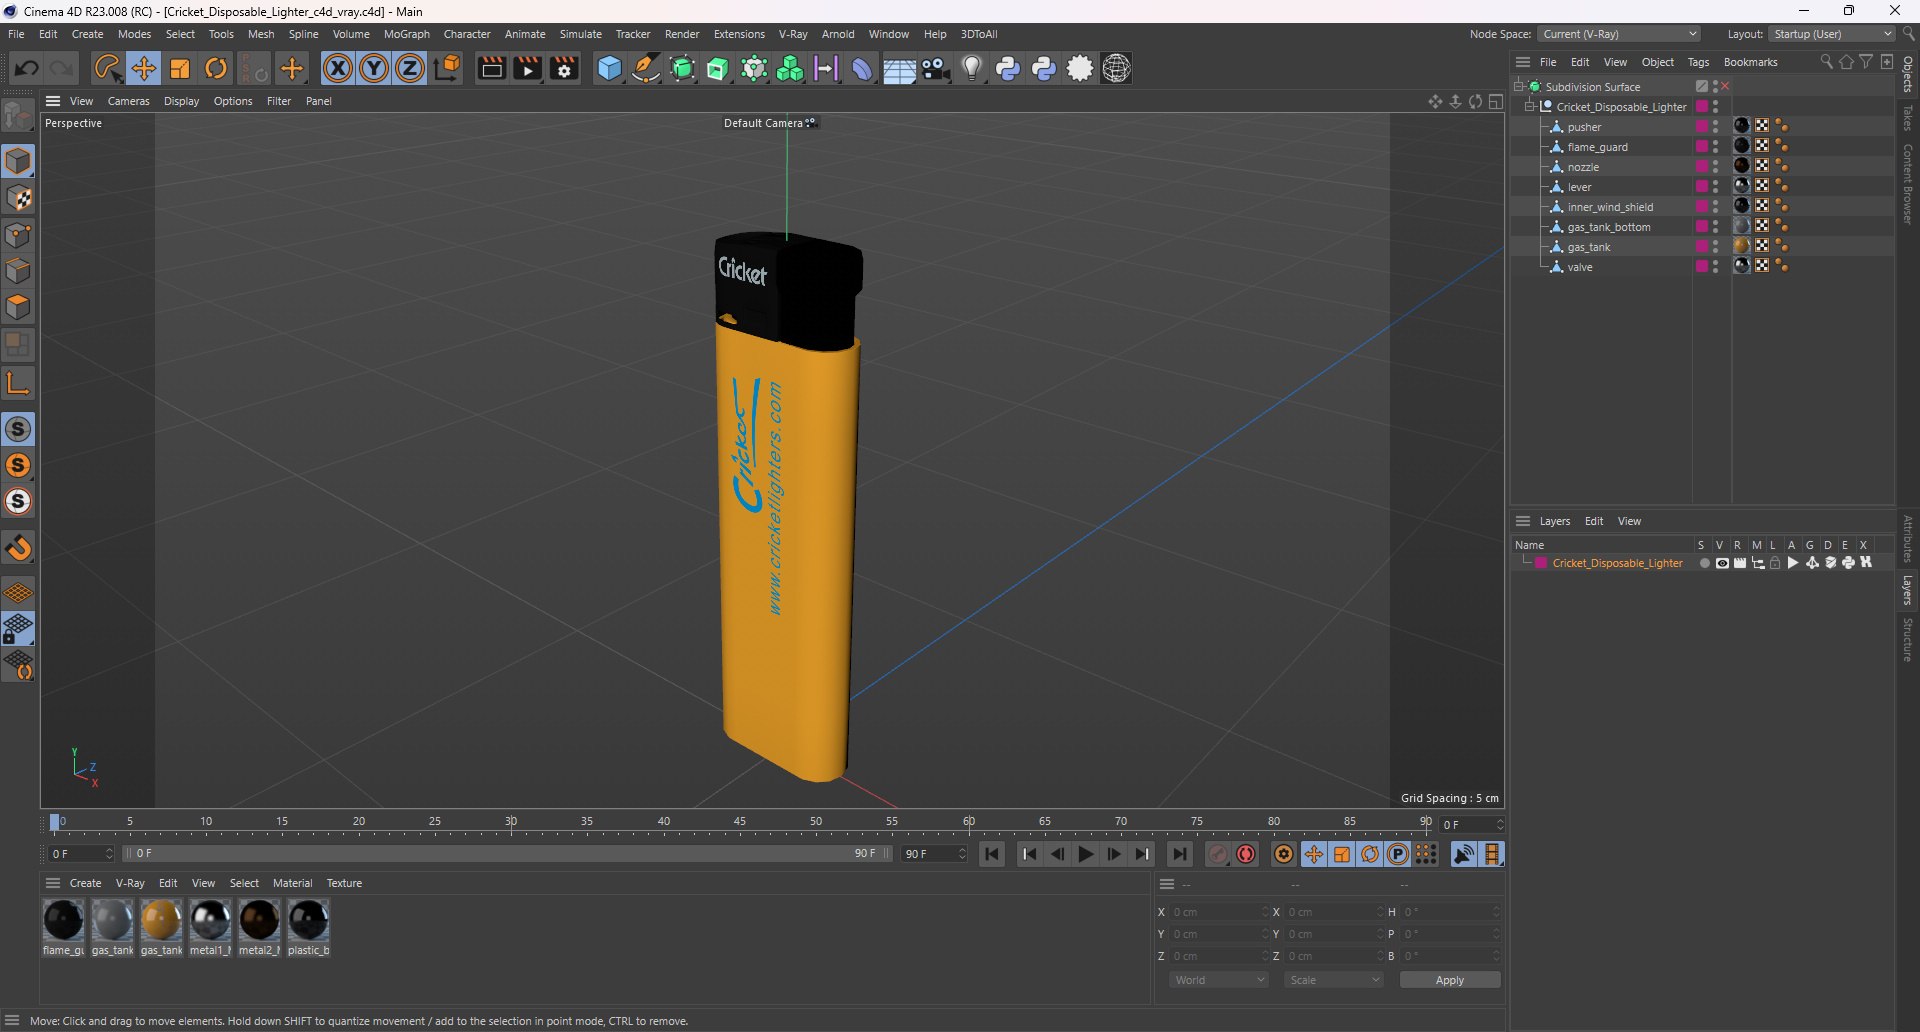Open Layers panel hamburger menu
This screenshot has height=1032, width=1920.
point(1523,521)
